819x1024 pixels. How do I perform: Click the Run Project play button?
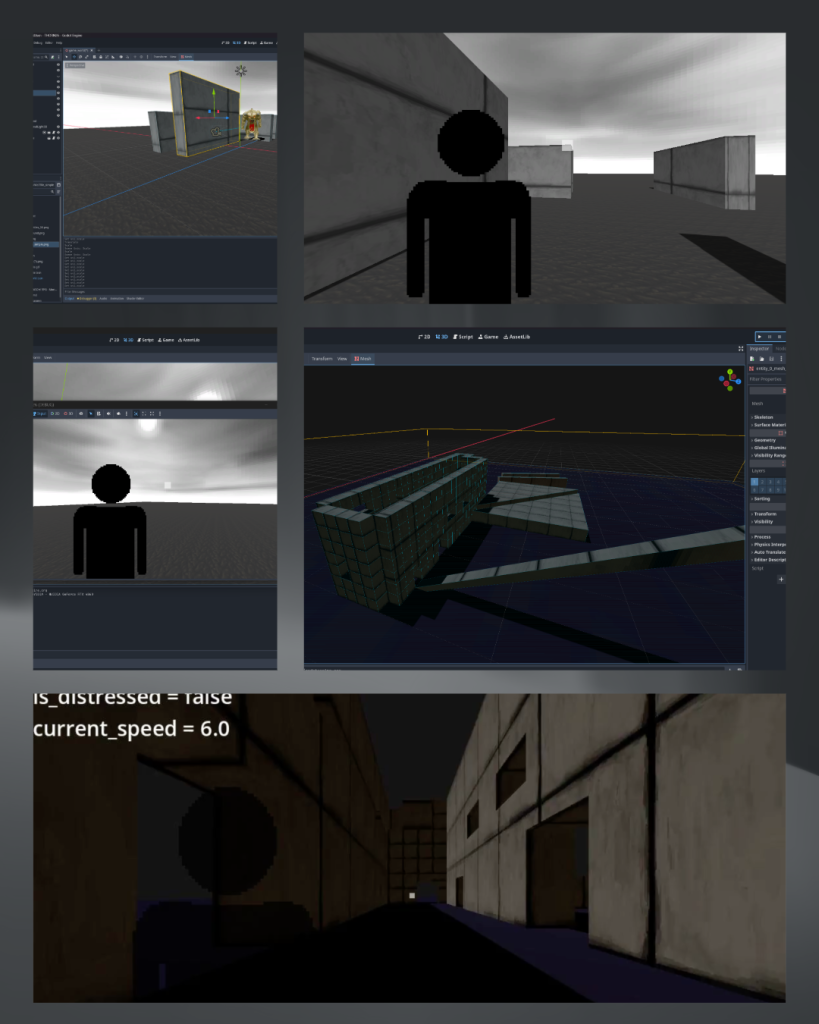coord(759,337)
